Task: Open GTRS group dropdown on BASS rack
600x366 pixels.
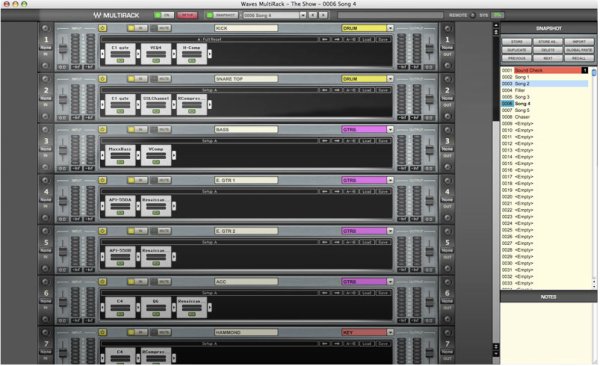Action: pyautogui.click(x=390, y=129)
